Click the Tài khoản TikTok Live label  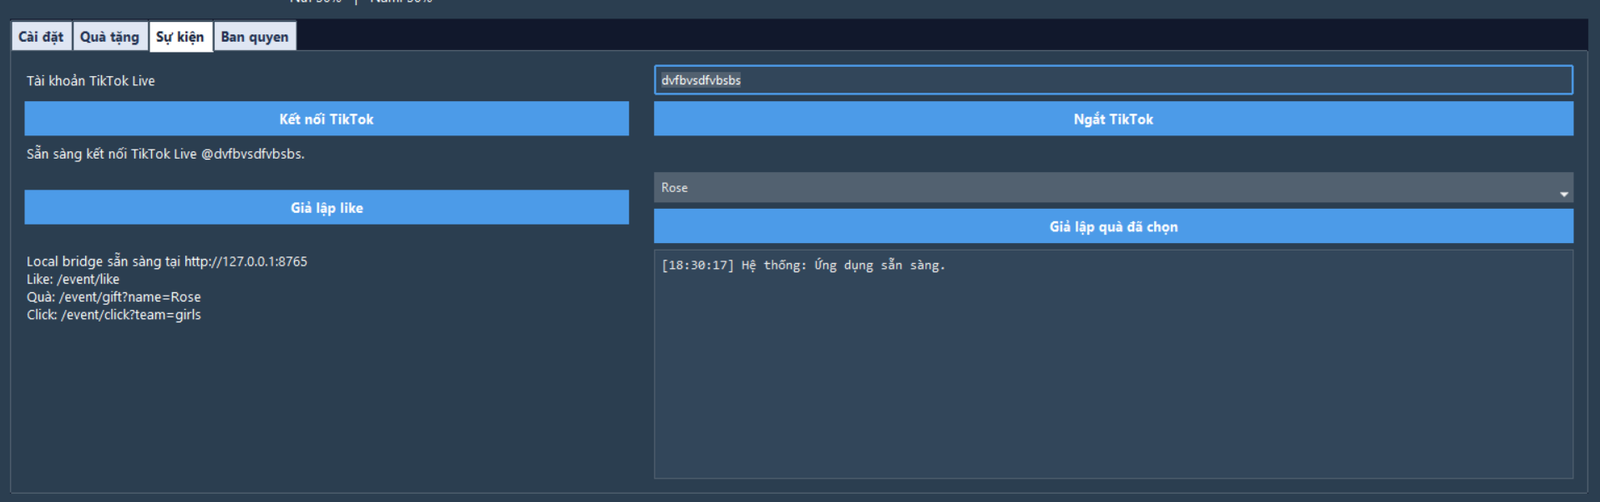tap(91, 81)
